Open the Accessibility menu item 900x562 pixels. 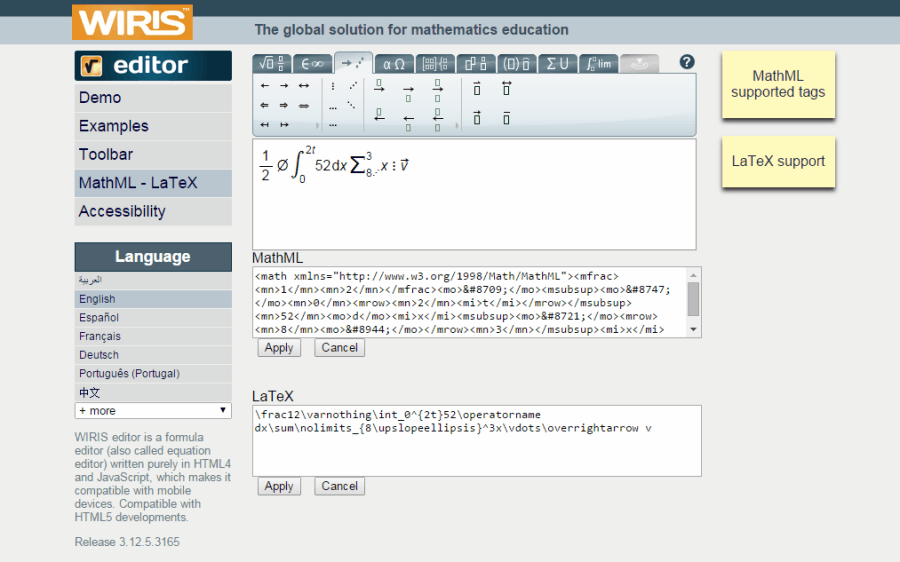[x=153, y=211]
